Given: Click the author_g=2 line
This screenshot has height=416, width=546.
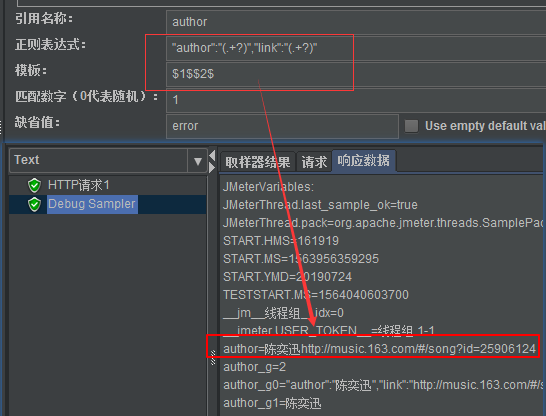Looking at the screenshot, I should (x=255, y=367).
